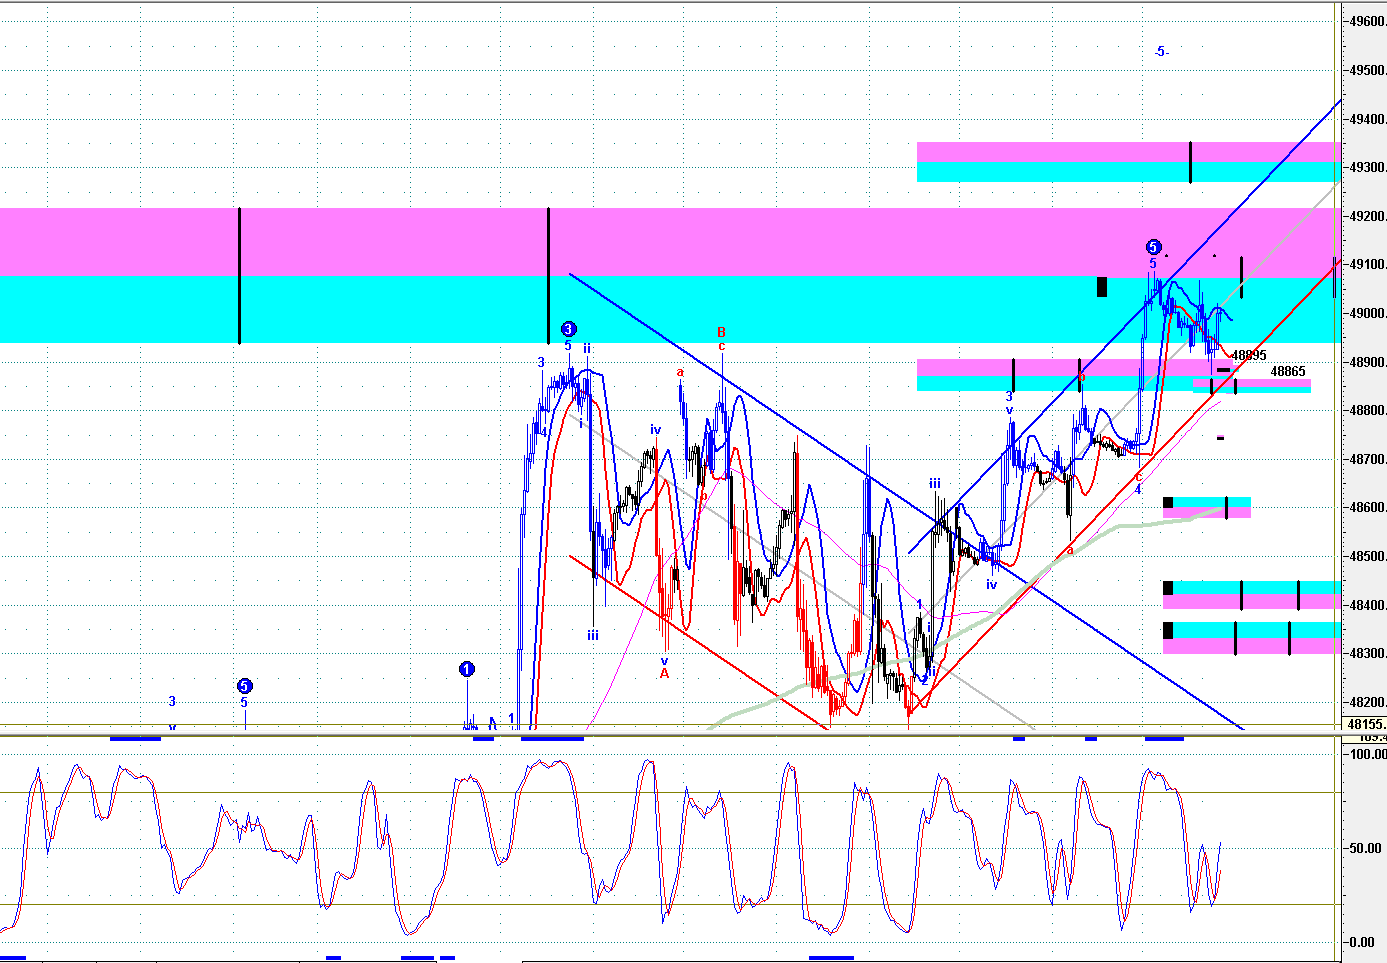Select the 48800 price axis label
This screenshot has width=1387, height=963.
tap(1367, 411)
